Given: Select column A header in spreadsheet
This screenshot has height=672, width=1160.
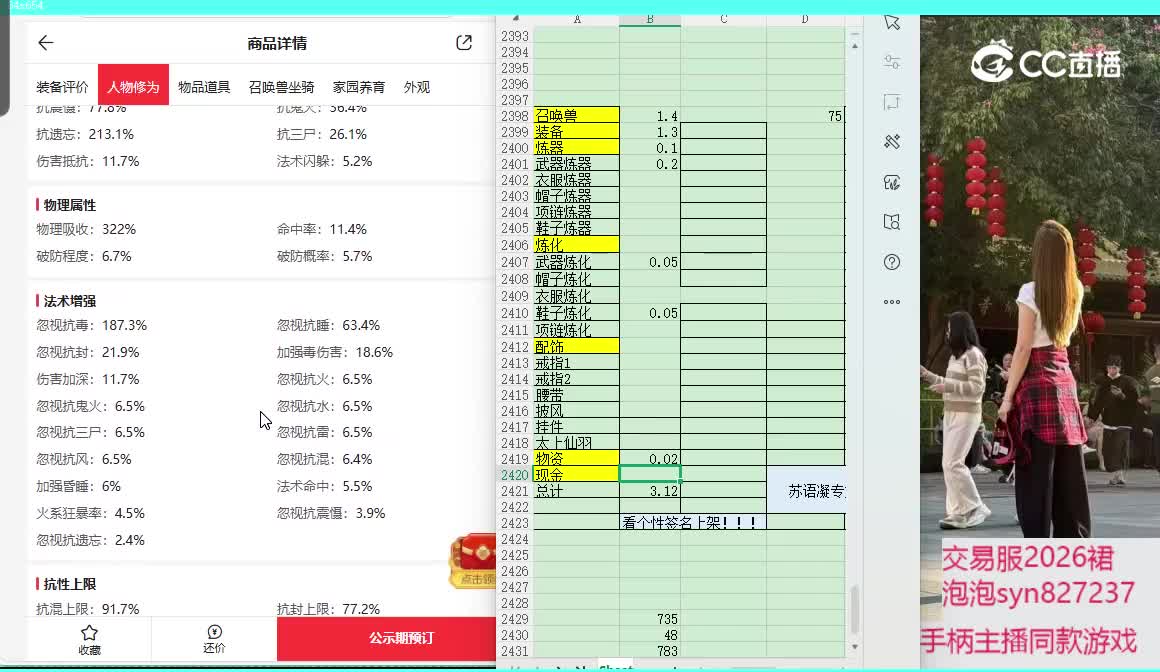Looking at the screenshot, I should tap(576, 20).
